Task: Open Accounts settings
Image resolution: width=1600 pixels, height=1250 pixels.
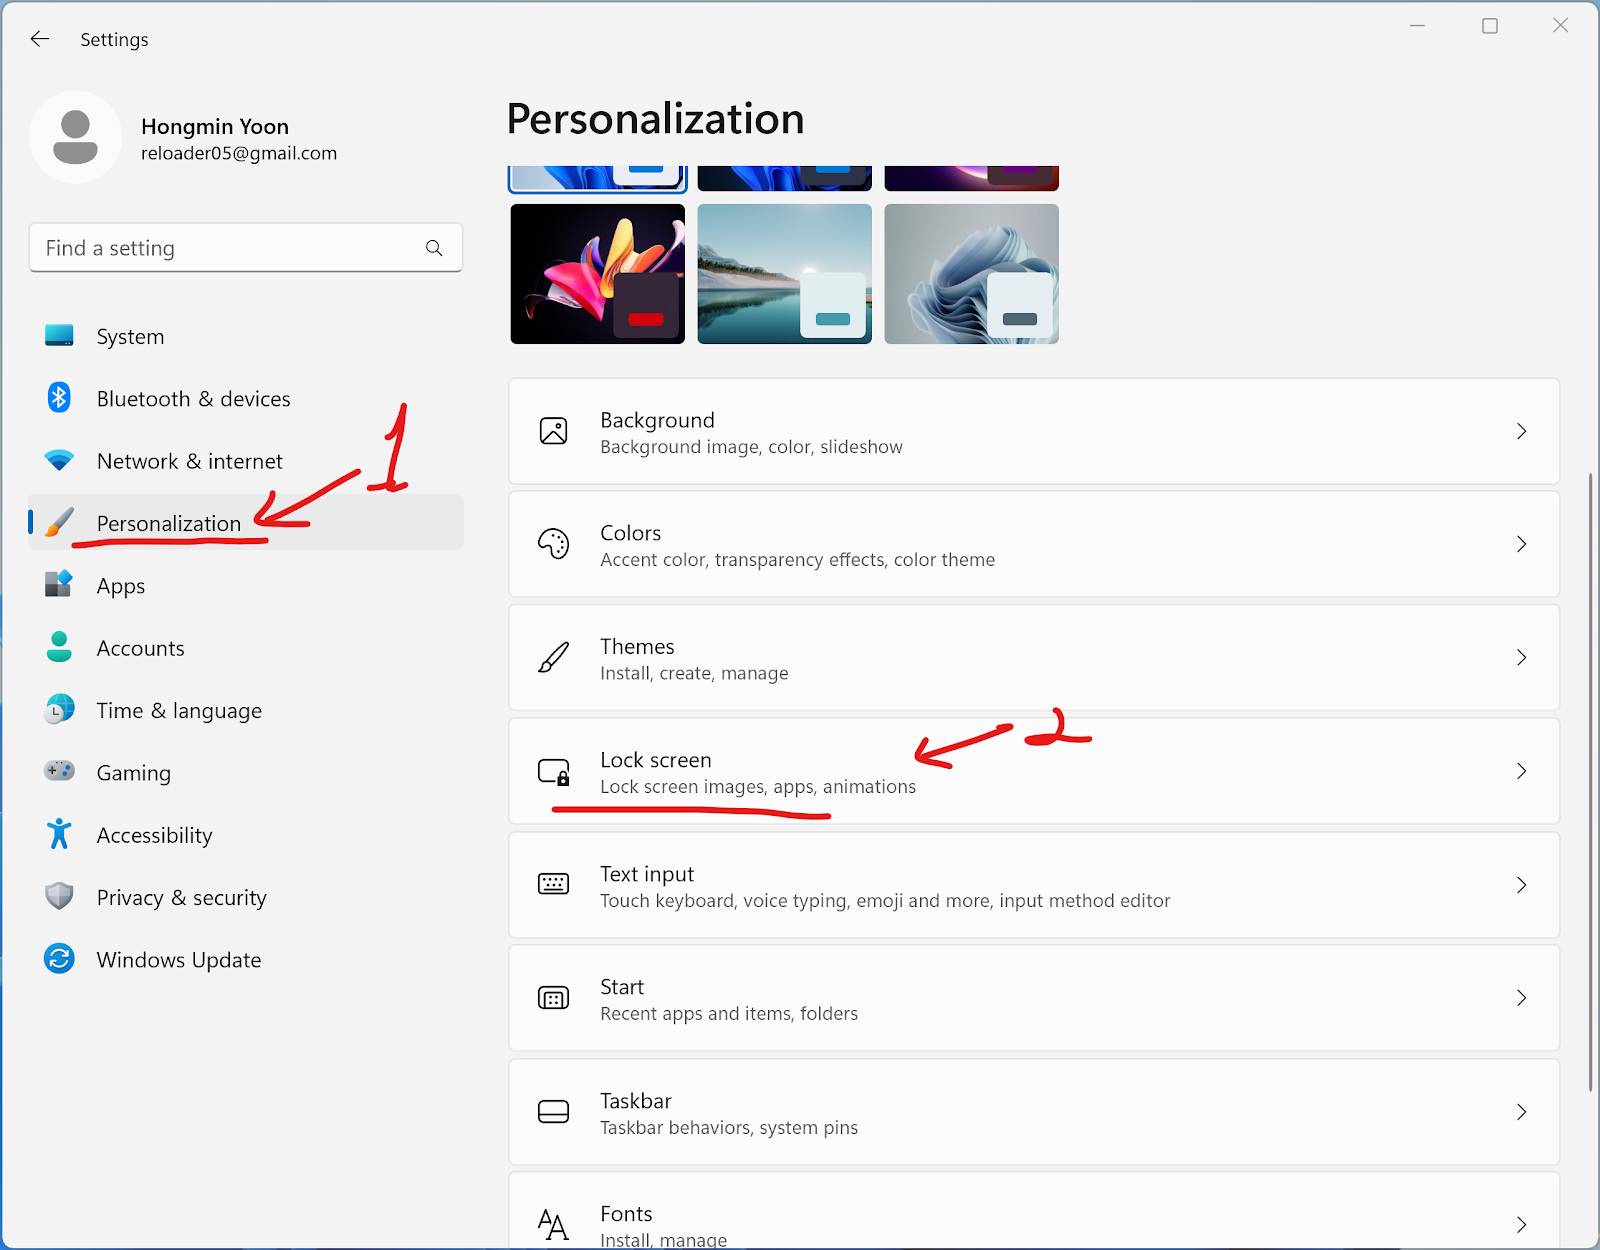Action: click(x=246, y=648)
